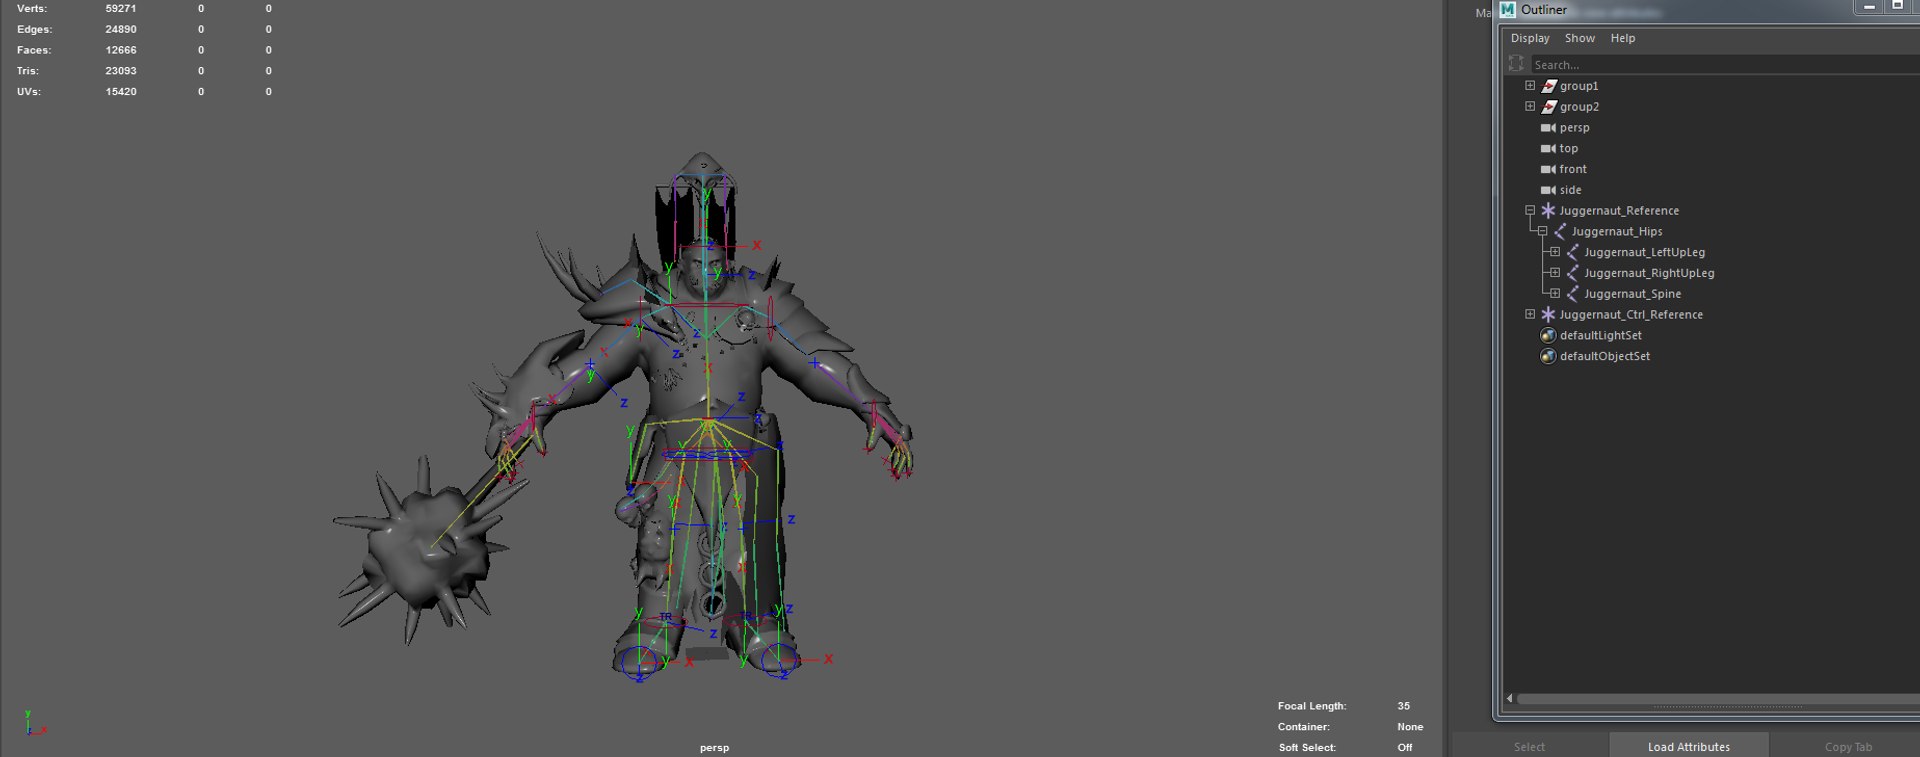The width and height of the screenshot is (1920, 757).
Task: Click the group2 transform icon
Action: pyautogui.click(x=1548, y=107)
